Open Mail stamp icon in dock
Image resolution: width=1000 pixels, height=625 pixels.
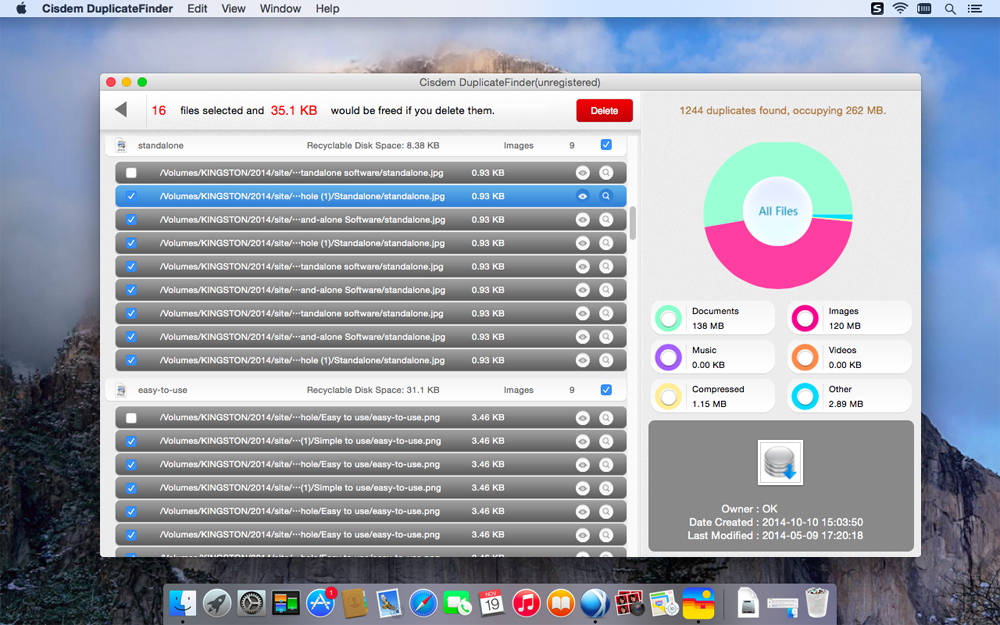click(388, 602)
